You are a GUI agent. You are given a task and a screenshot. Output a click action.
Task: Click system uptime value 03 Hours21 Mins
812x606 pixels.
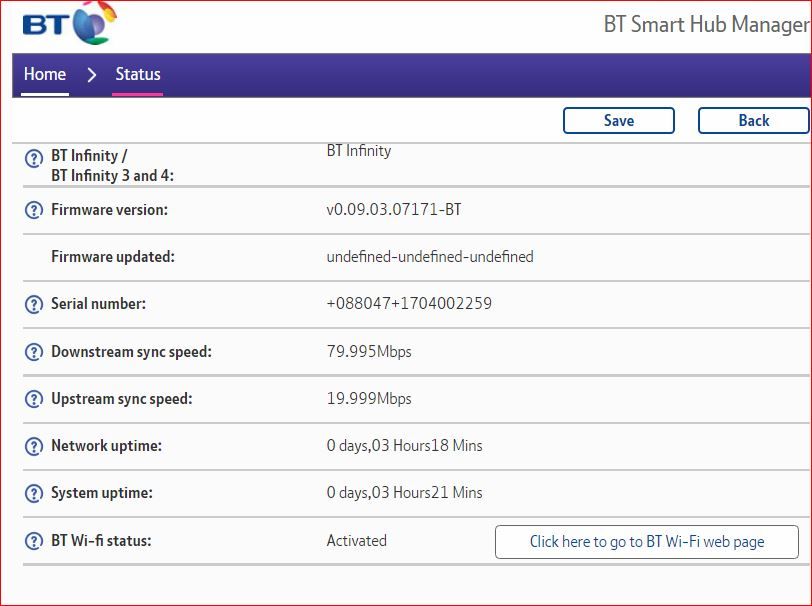404,493
